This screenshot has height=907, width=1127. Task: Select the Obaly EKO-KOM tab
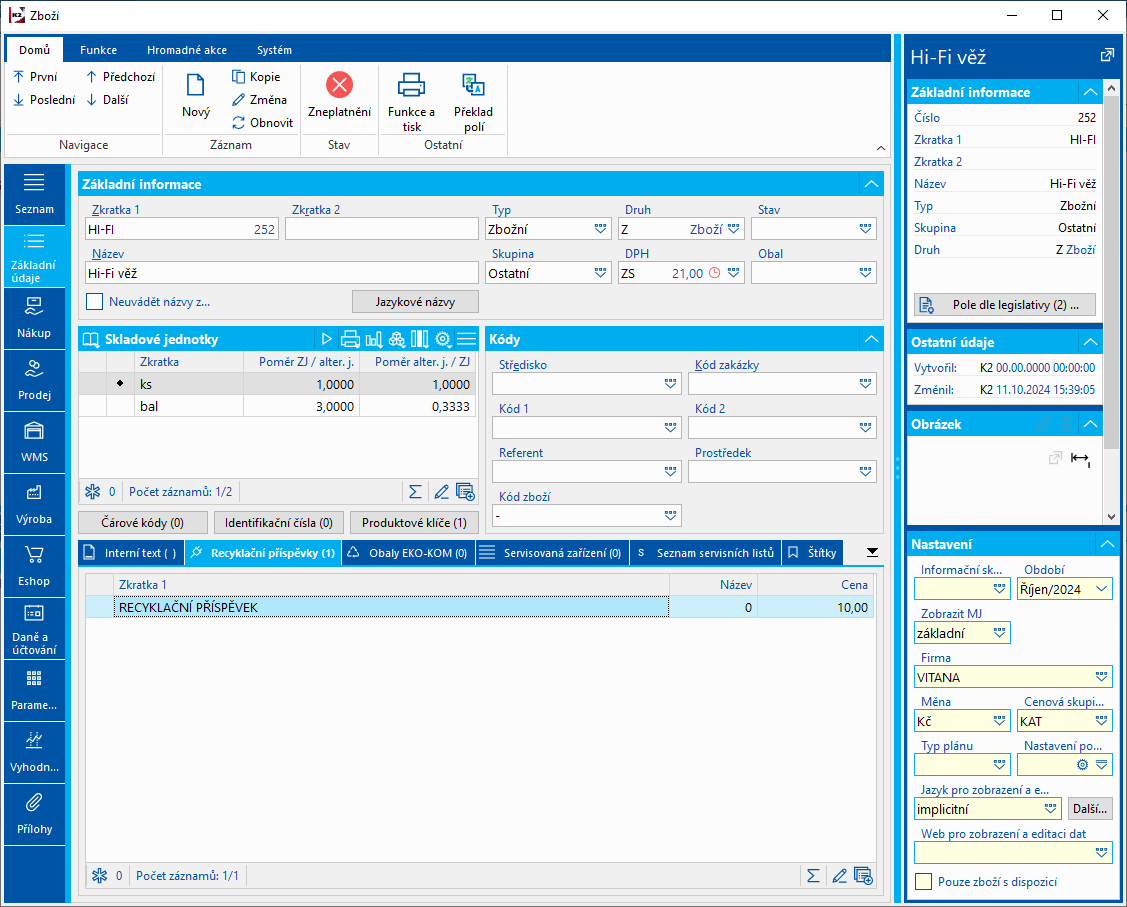(x=409, y=552)
